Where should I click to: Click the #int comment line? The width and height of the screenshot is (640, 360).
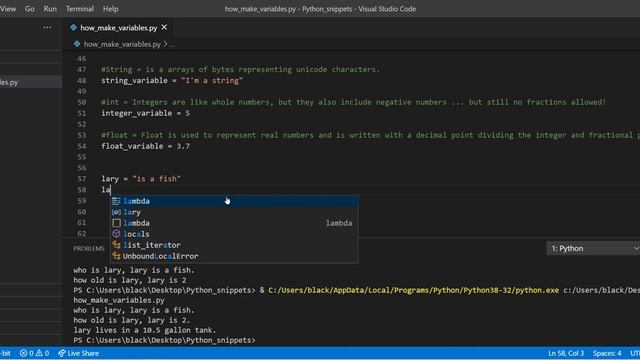coord(353,102)
